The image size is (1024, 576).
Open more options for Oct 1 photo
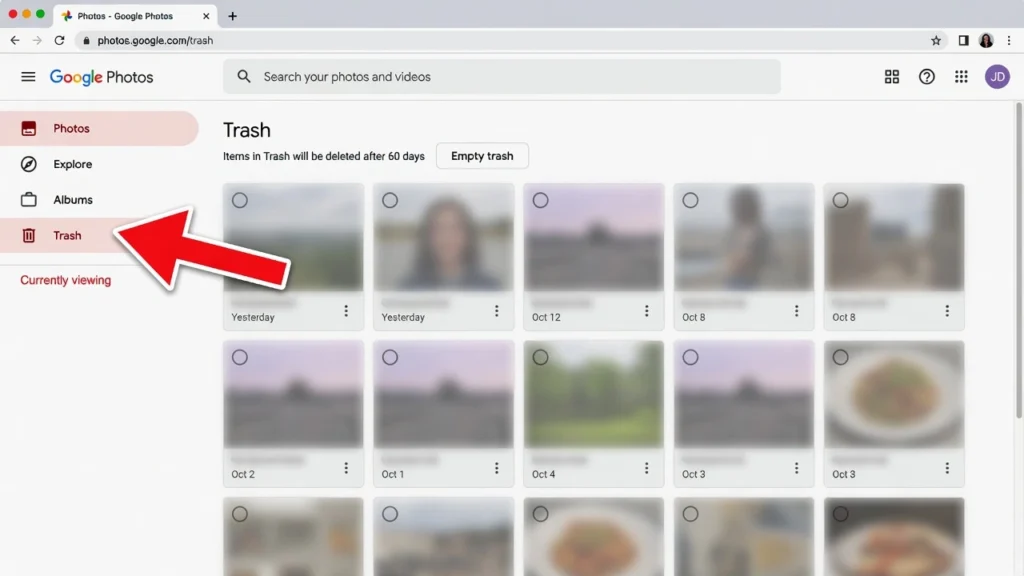coord(496,468)
